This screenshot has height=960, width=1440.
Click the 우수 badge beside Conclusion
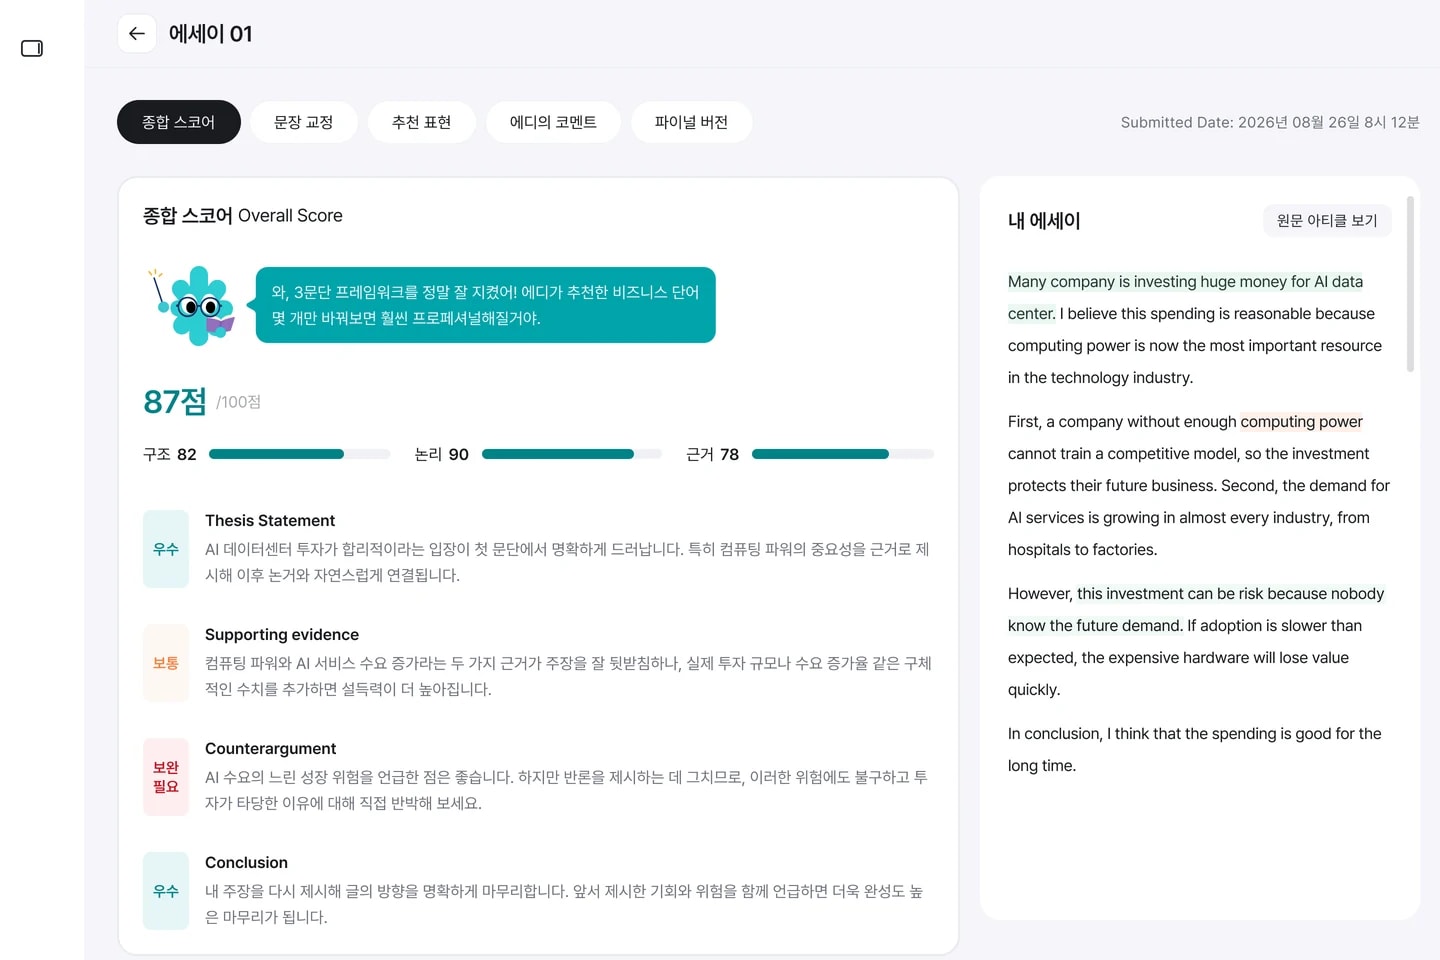click(166, 891)
